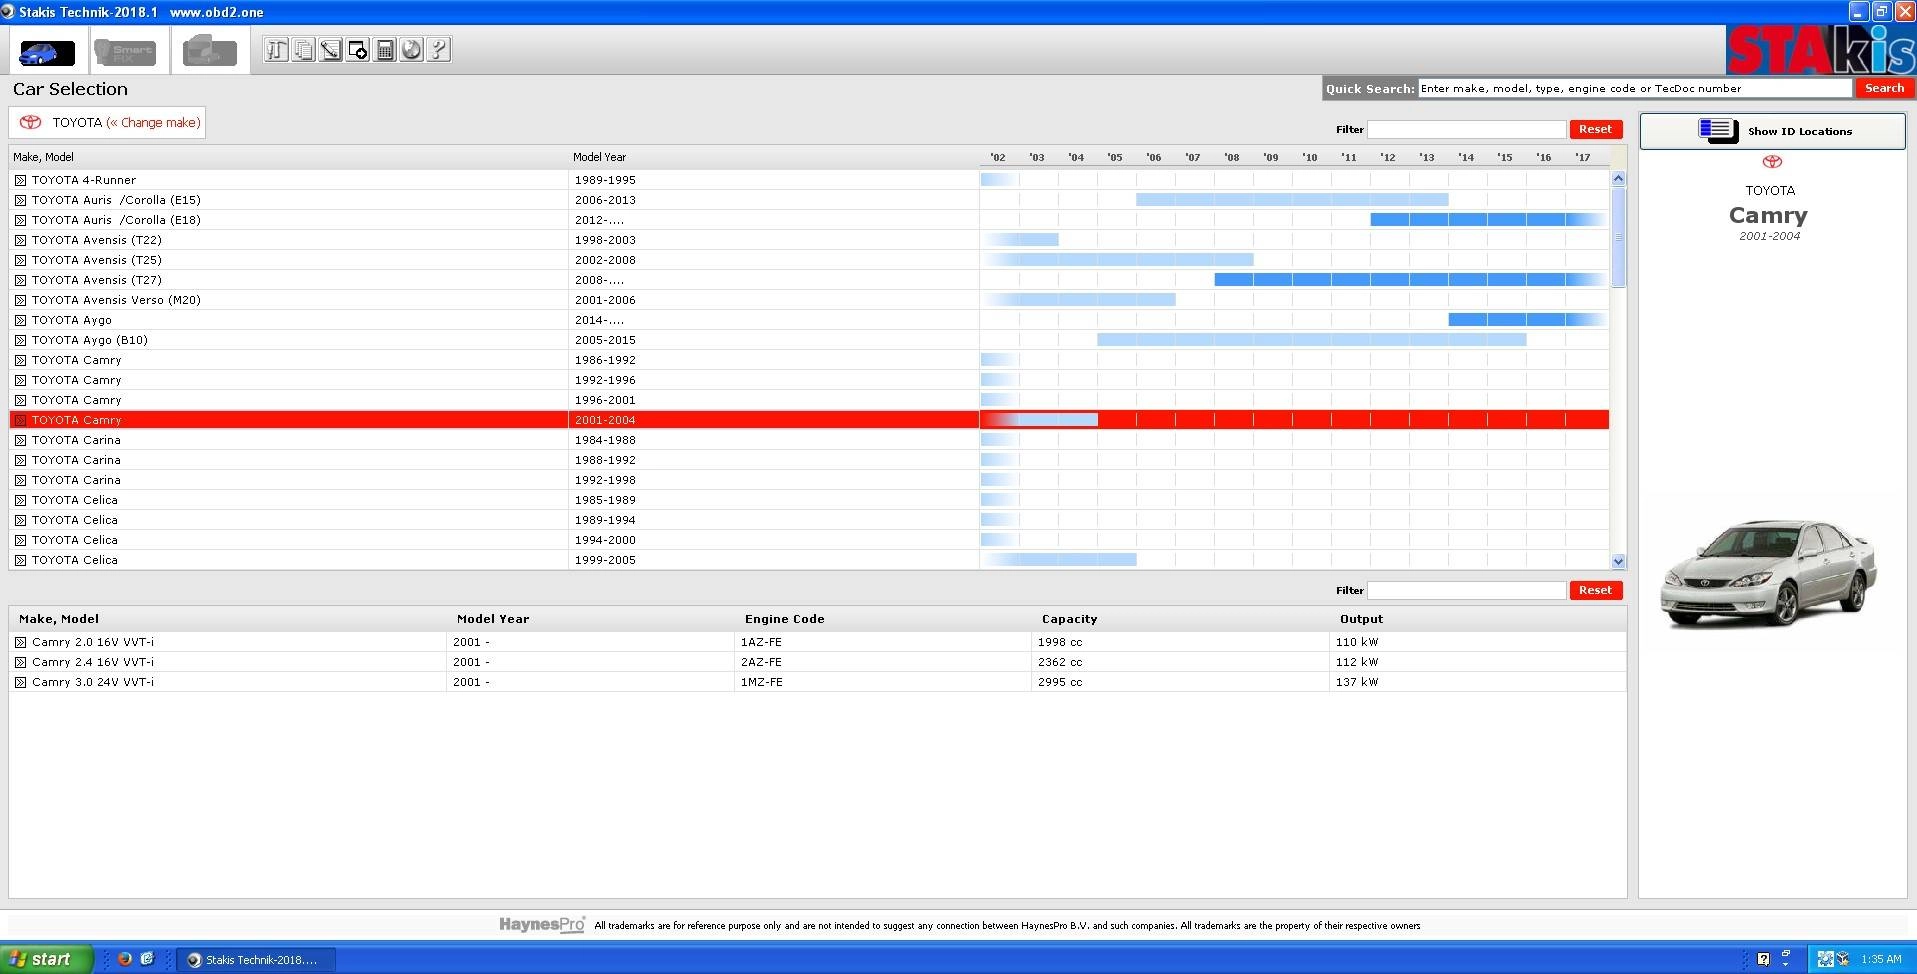1917x974 pixels.
Task: Click the HaynesPro logo in footer
Action: [x=541, y=925]
